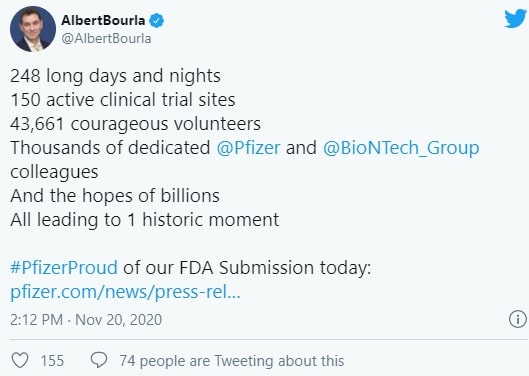529x376 pixels.
Task: Click the @AlbertBourla handle
Action: (x=106, y=38)
